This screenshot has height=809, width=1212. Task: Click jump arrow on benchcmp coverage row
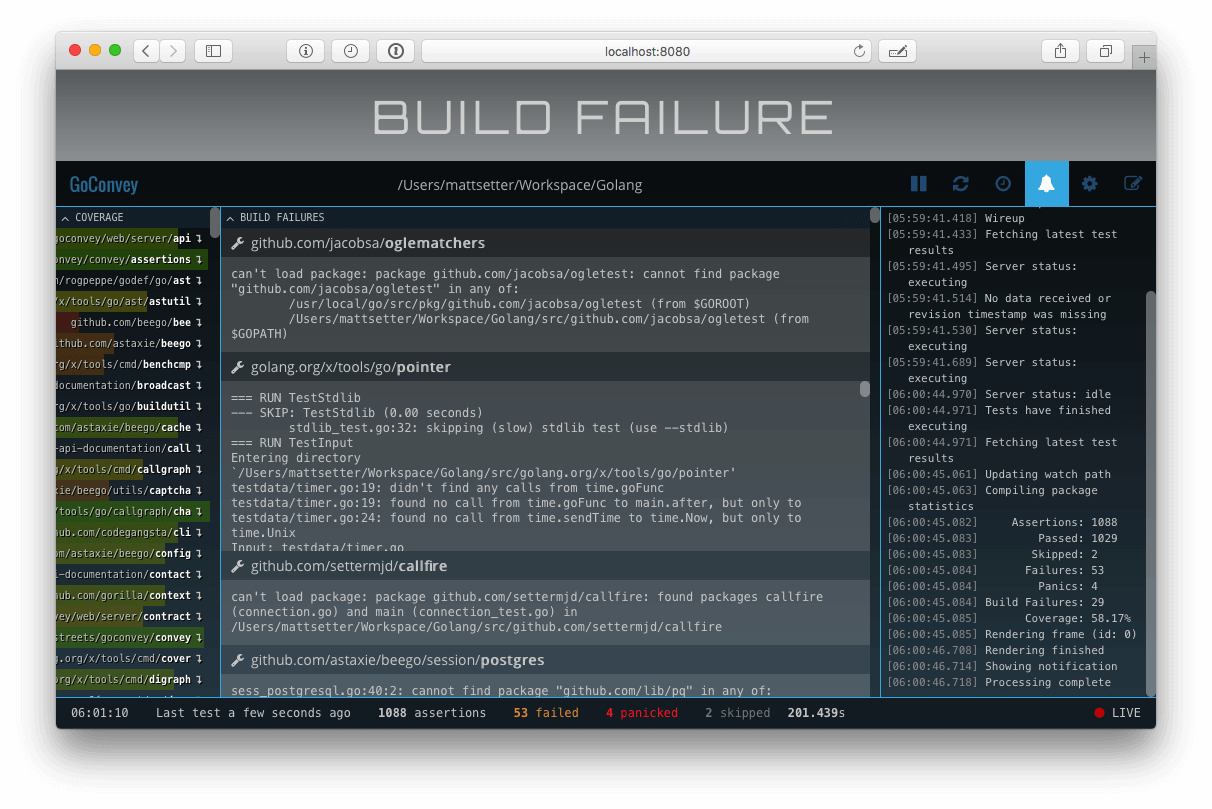pyautogui.click(x=200, y=364)
